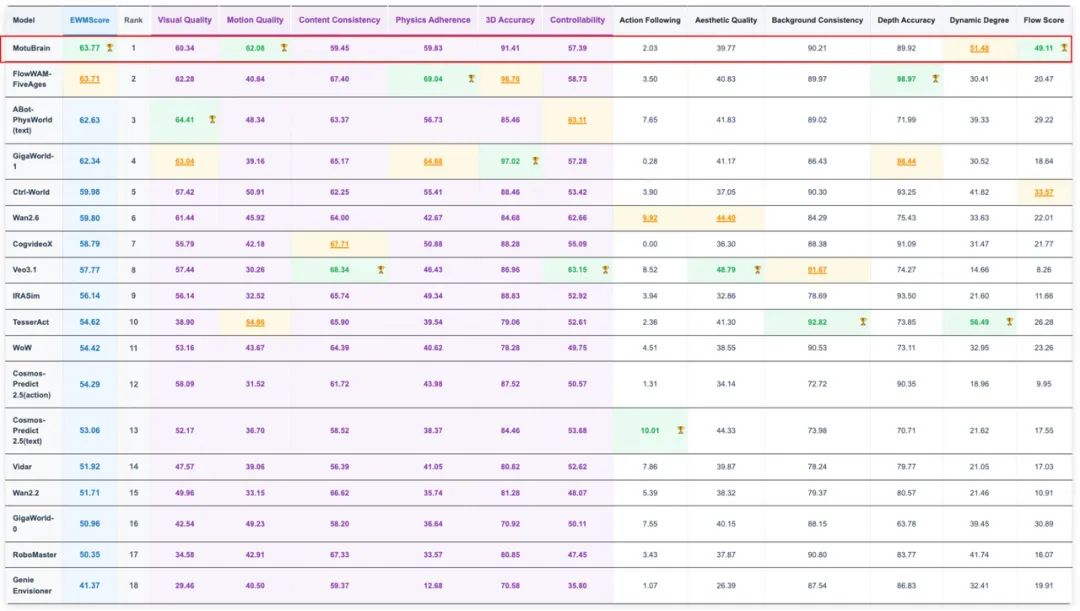Select the RoboMaster model name
1080x611 pixels.
coord(34,555)
